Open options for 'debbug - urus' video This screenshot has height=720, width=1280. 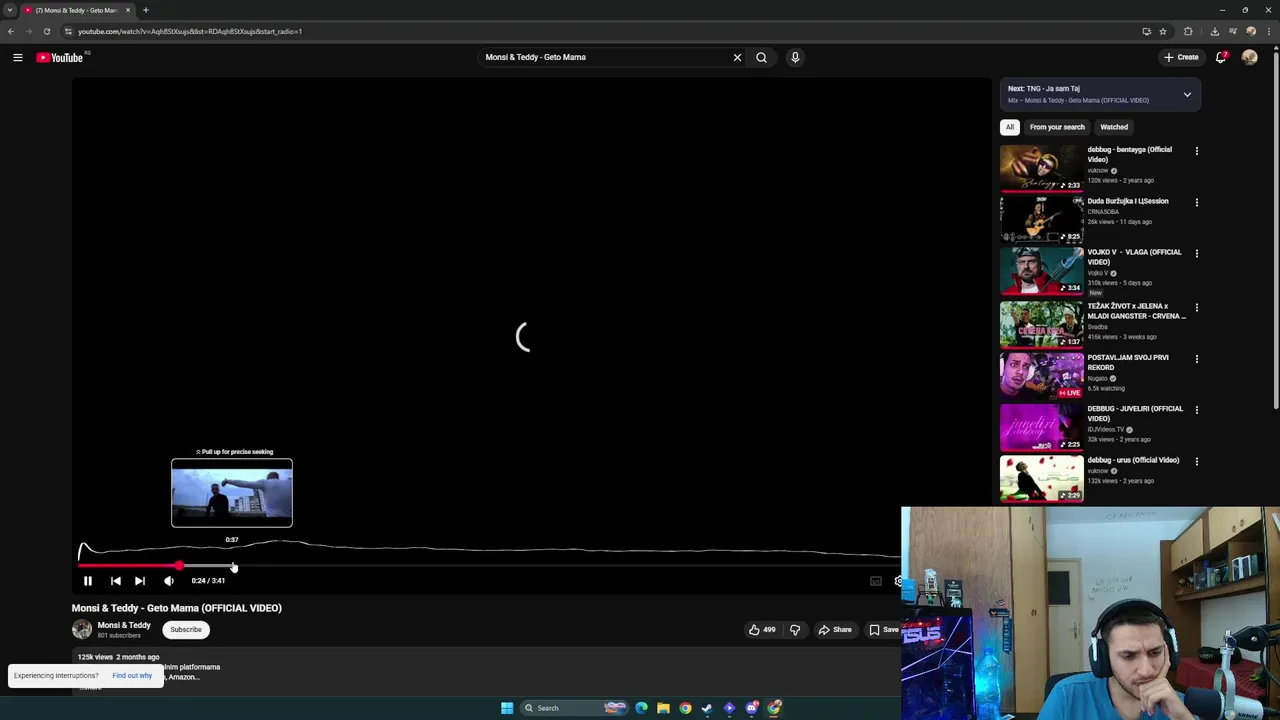[x=1197, y=461]
